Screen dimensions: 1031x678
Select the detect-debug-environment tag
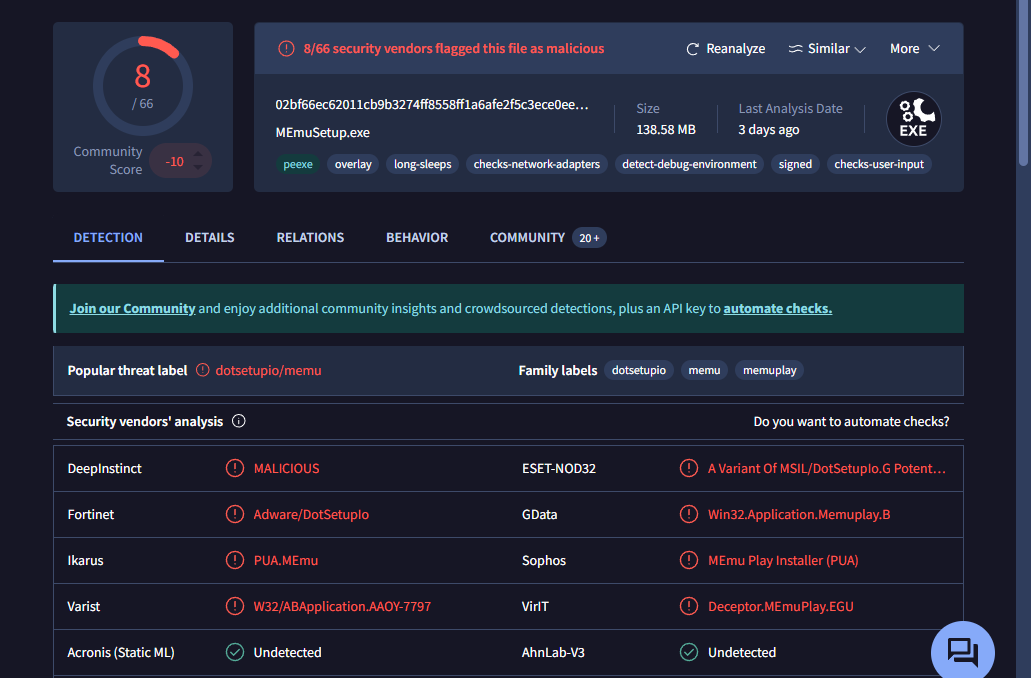tap(689, 164)
